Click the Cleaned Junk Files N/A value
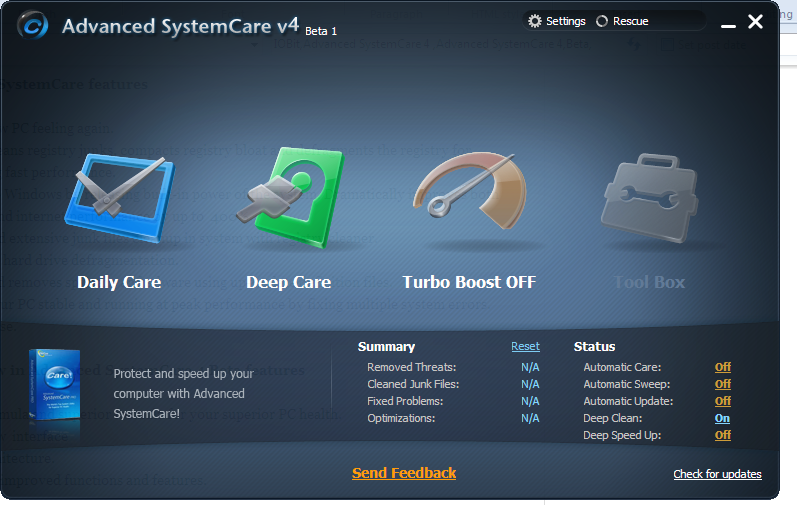 [x=530, y=384]
